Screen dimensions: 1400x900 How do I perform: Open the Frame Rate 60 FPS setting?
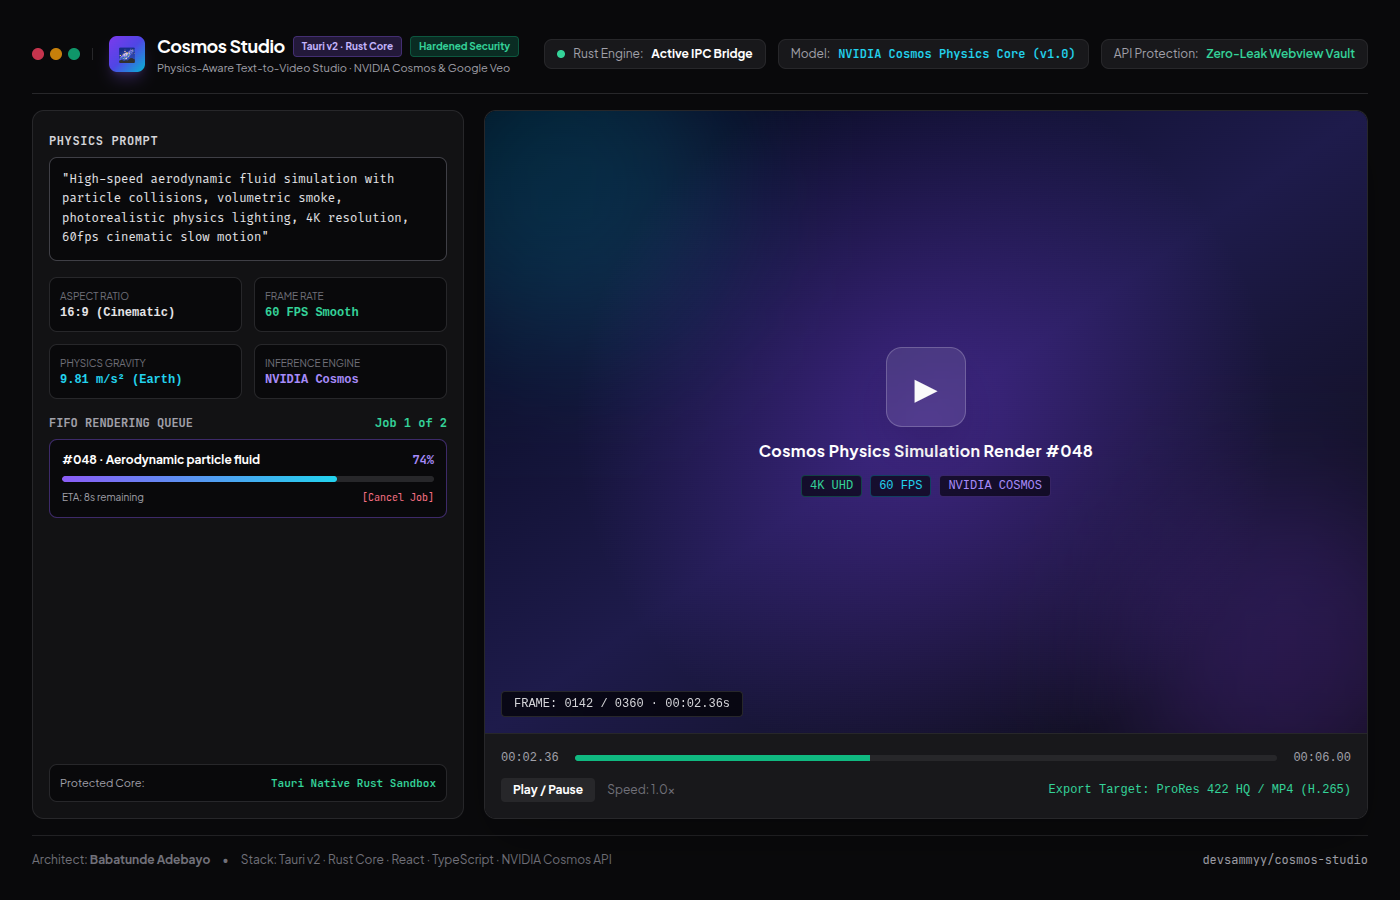point(350,304)
